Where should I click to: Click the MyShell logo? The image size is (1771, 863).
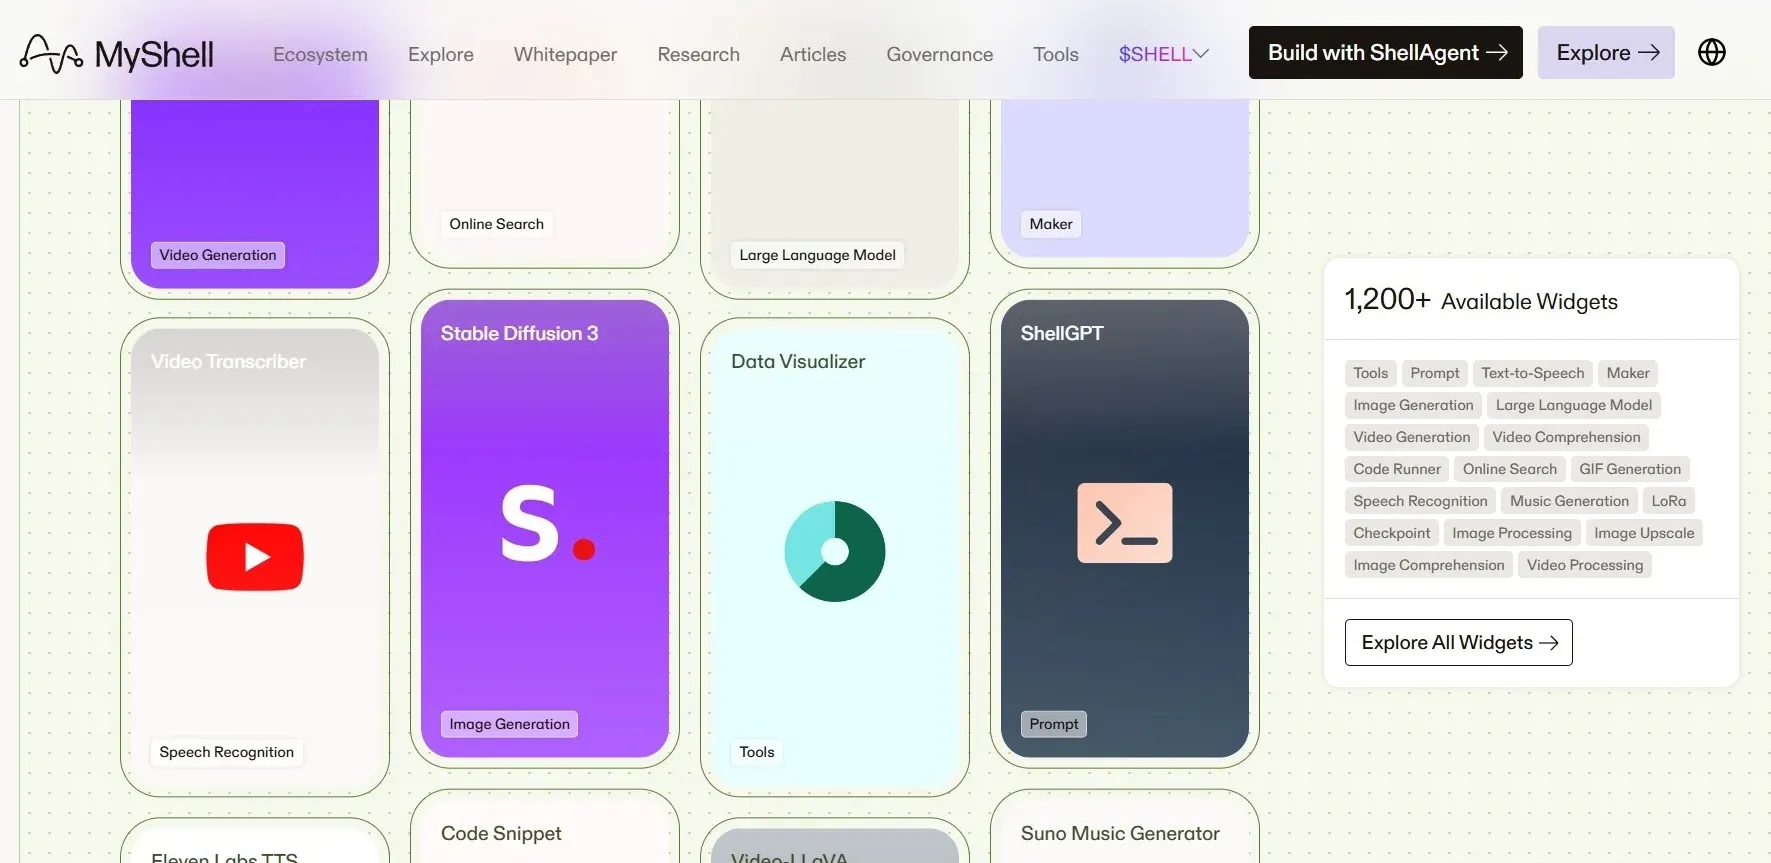click(117, 54)
